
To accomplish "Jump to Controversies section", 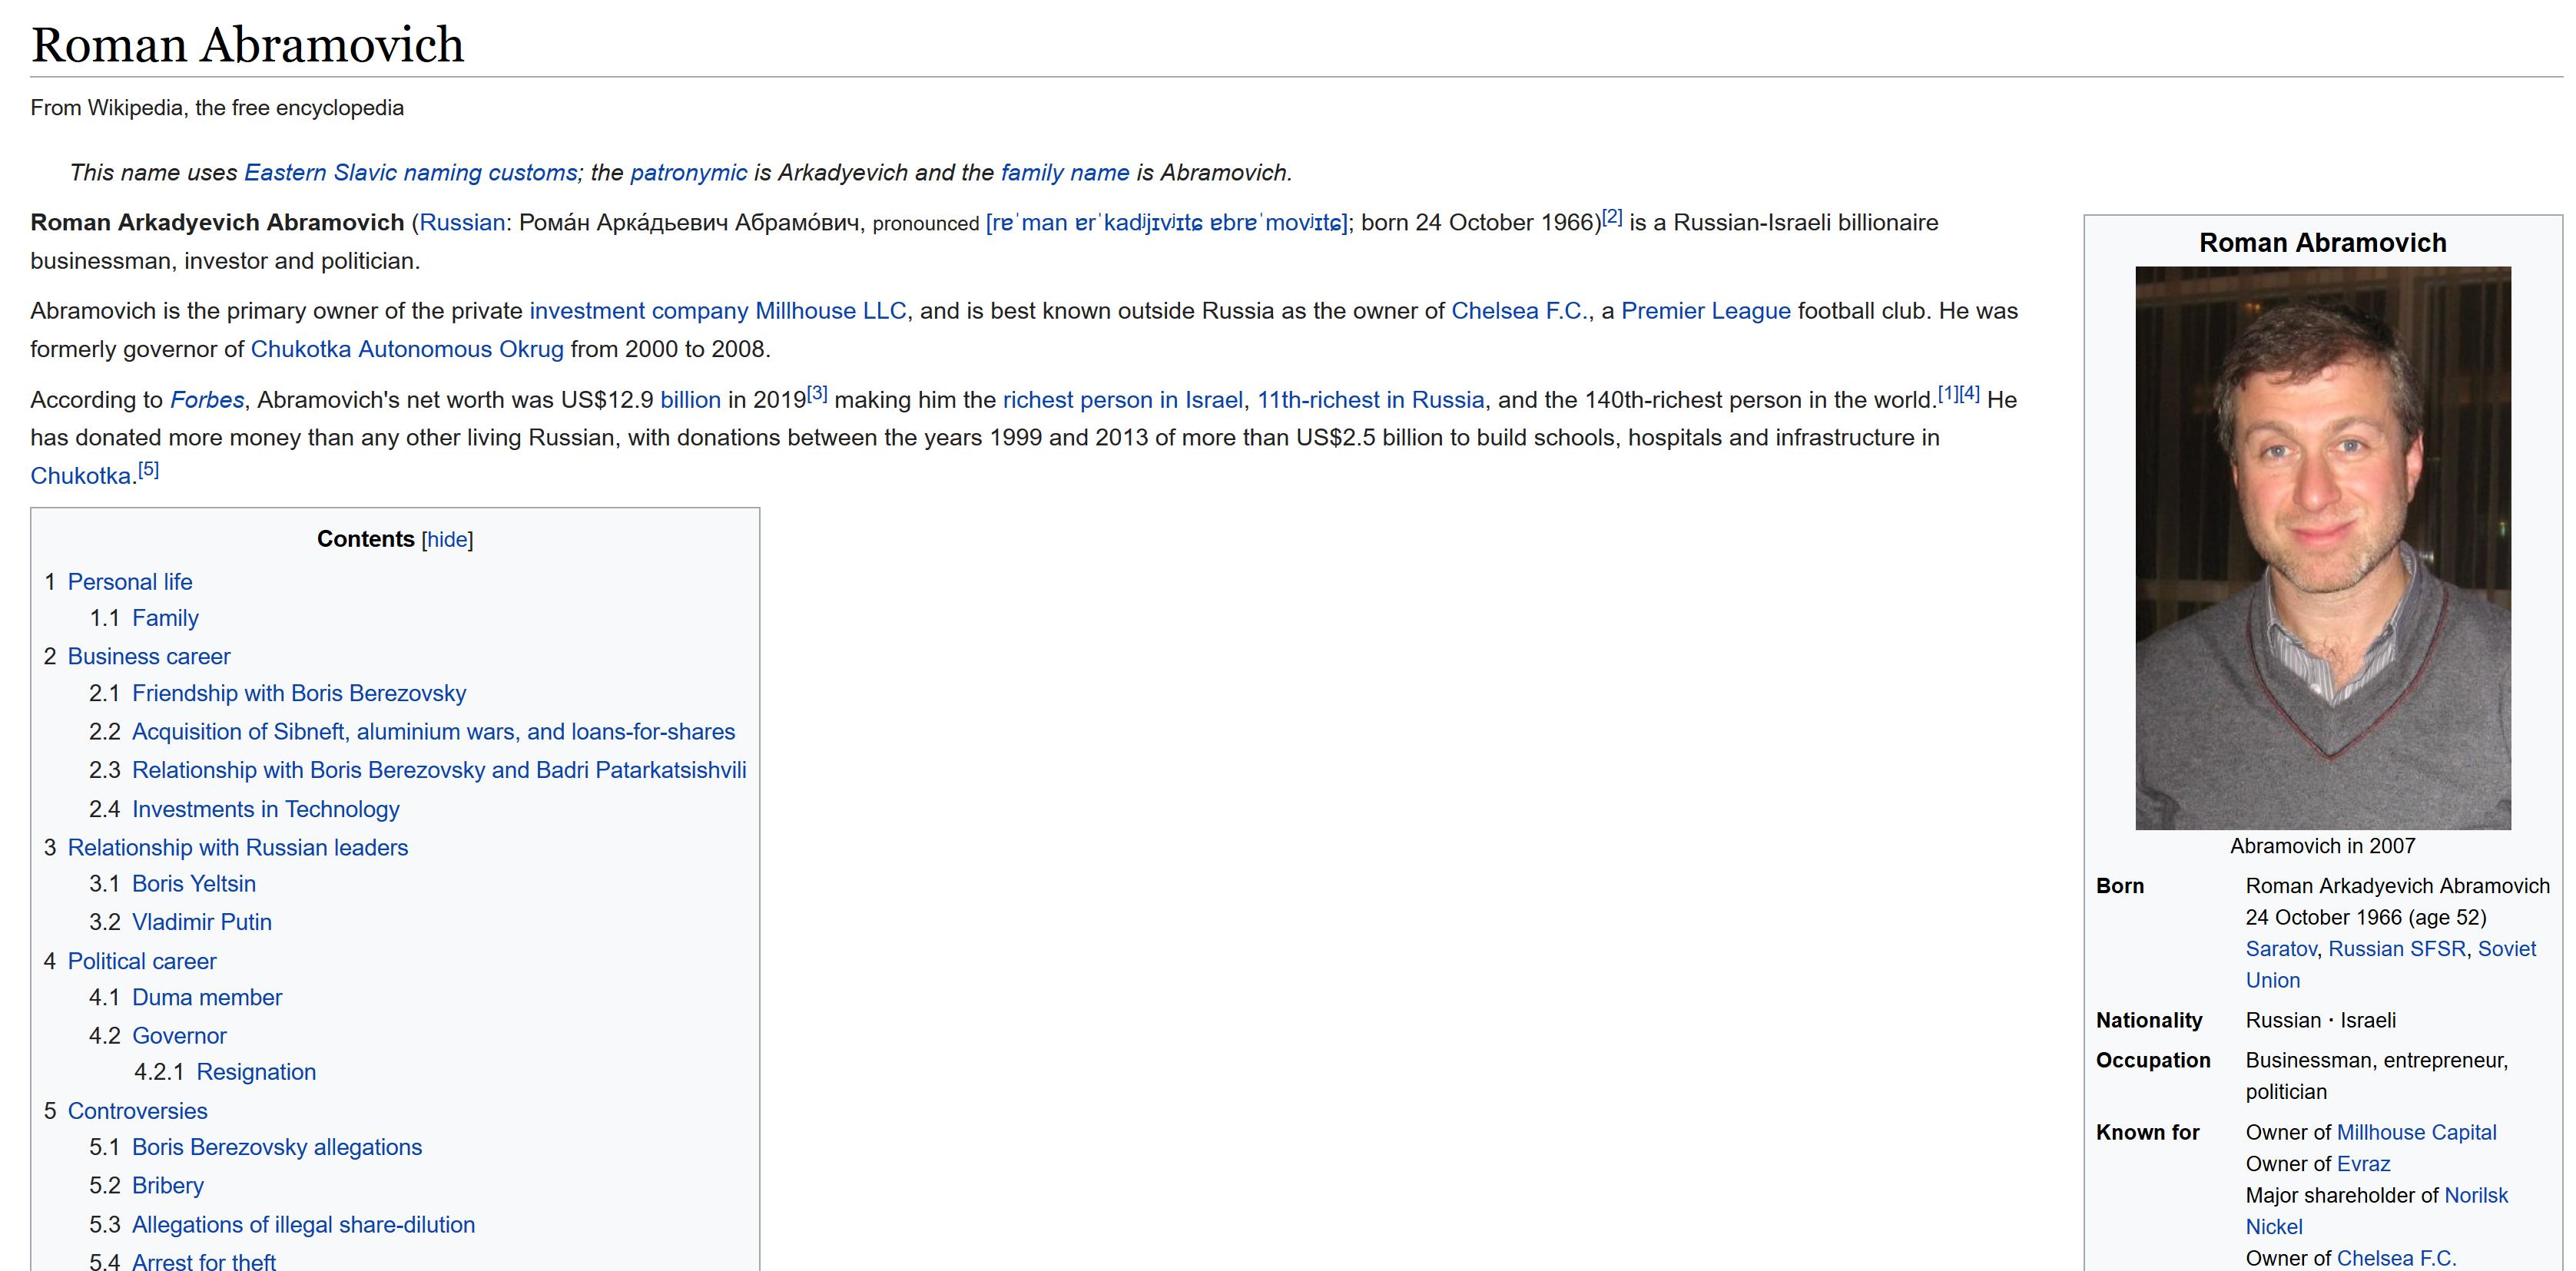I will (x=138, y=1111).
